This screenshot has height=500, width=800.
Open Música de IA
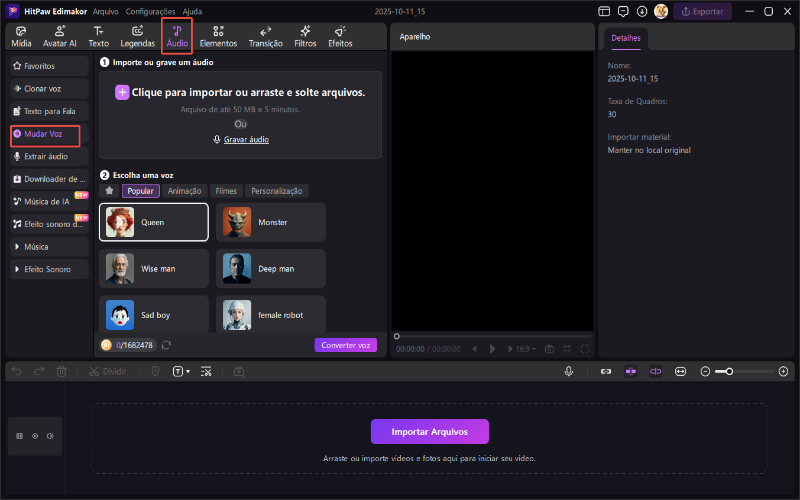(49, 201)
